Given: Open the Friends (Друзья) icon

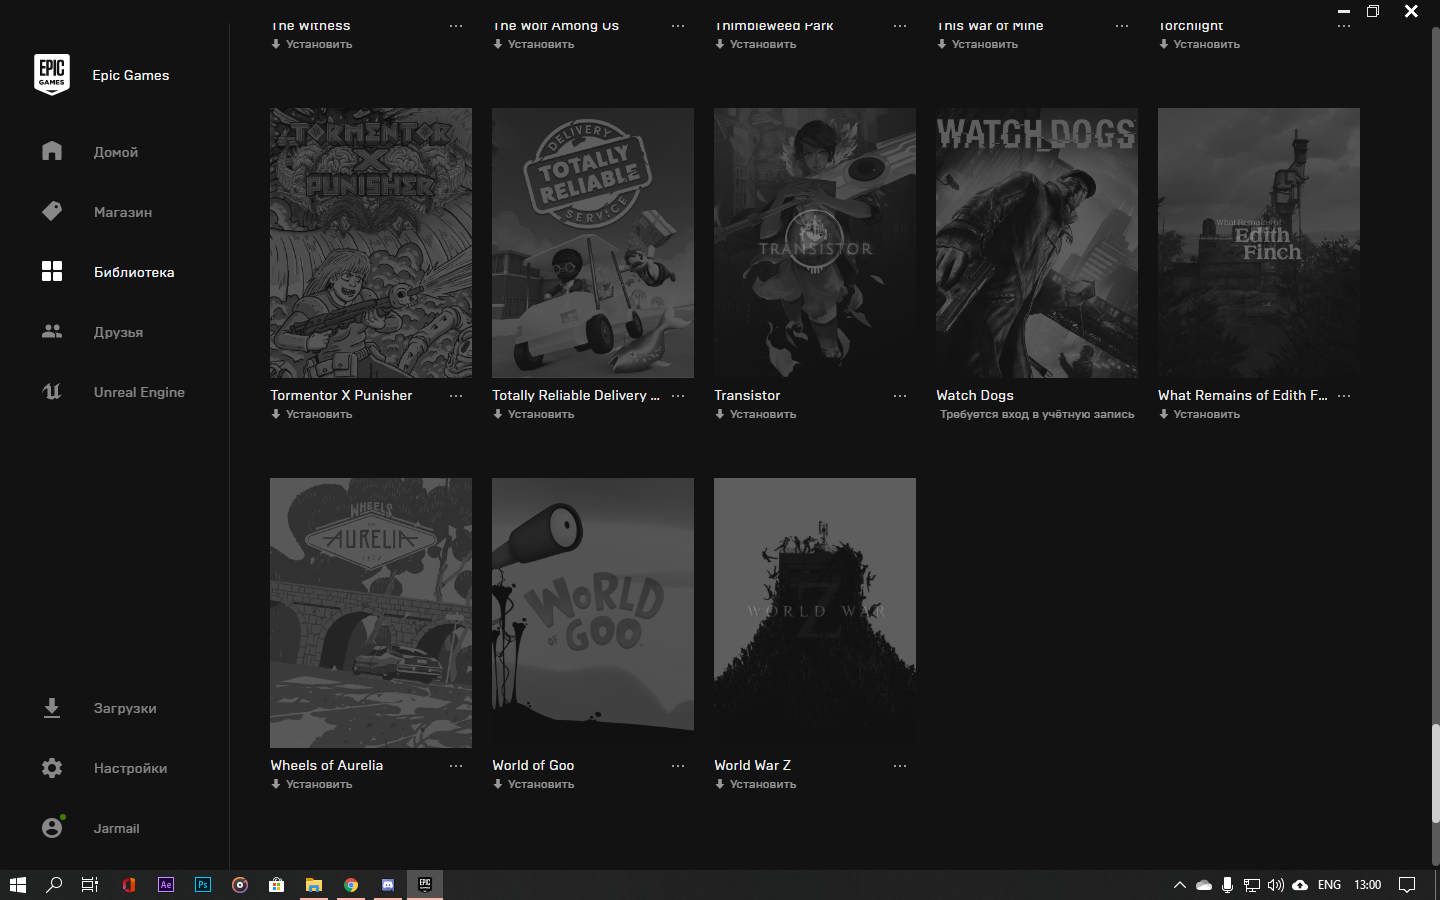Looking at the screenshot, I should click(x=52, y=331).
